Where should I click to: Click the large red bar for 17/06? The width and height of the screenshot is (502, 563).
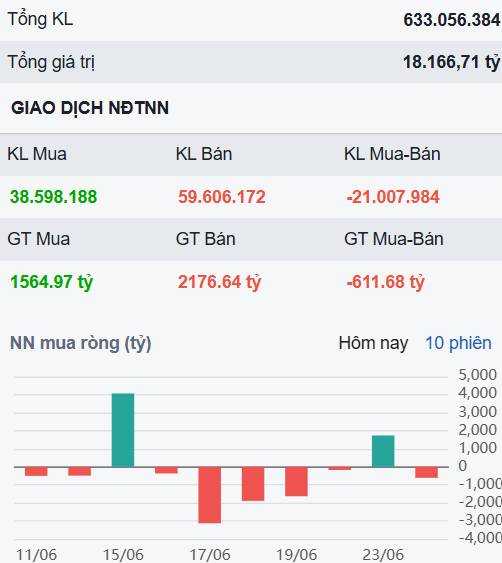210,495
